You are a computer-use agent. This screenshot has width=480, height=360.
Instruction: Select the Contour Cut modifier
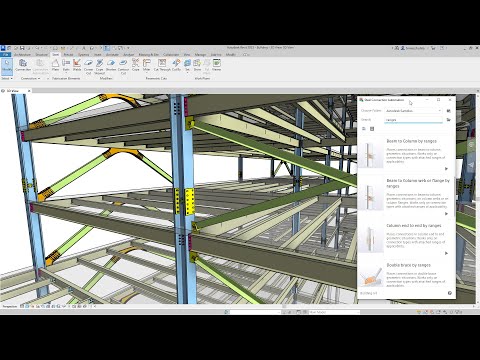[123, 66]
